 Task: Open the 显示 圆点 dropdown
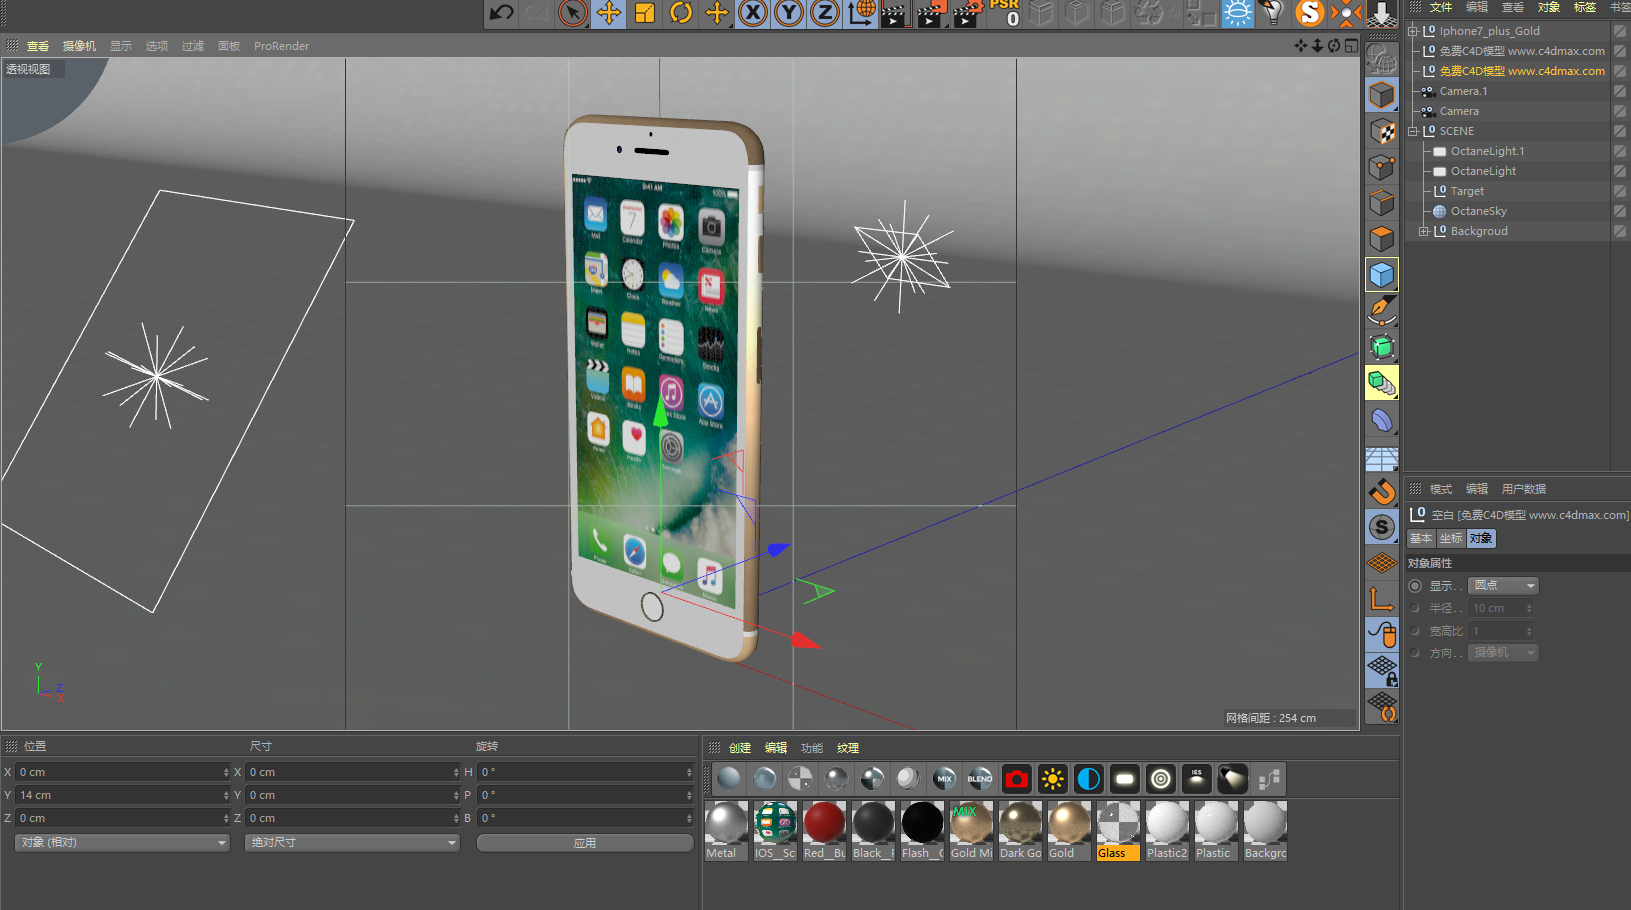pyautogui.click(x=1503, y=586)
